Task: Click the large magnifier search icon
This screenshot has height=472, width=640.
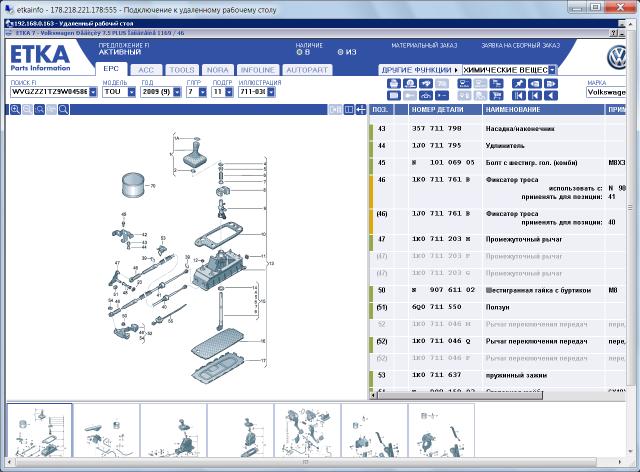Action: point(63,109)
